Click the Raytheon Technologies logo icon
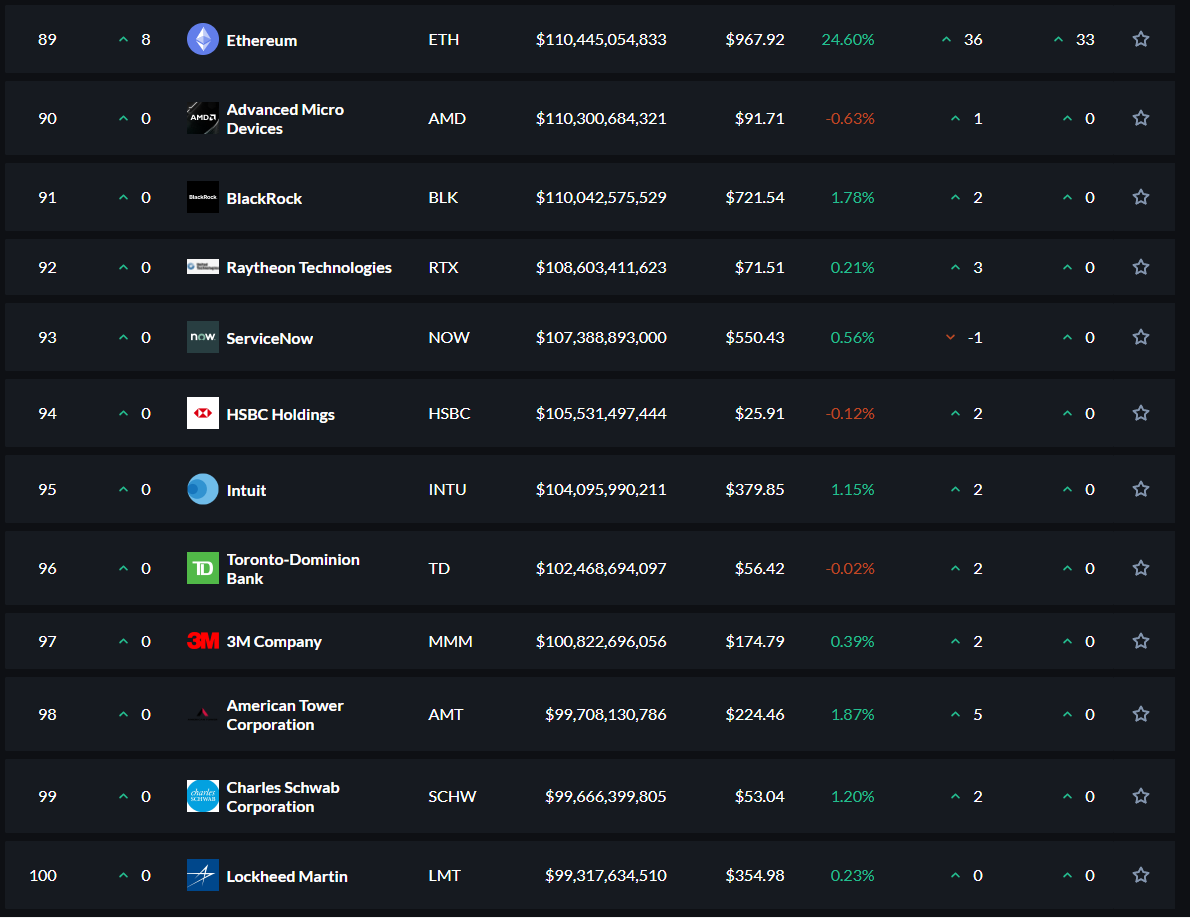The width and height of the screenshot is (1190, 918). pos(203,267)
